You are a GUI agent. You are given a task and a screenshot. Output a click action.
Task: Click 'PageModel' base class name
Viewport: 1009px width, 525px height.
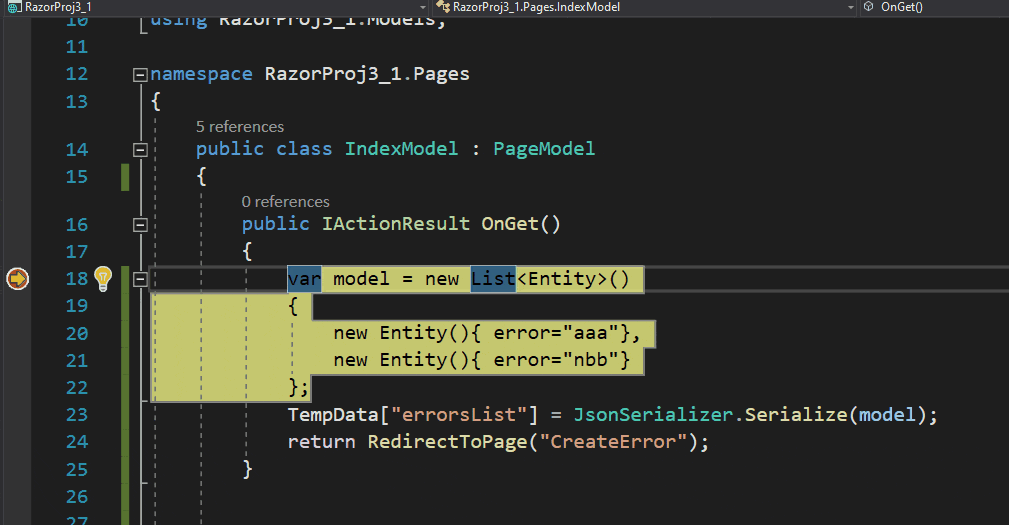click(544, 149)
